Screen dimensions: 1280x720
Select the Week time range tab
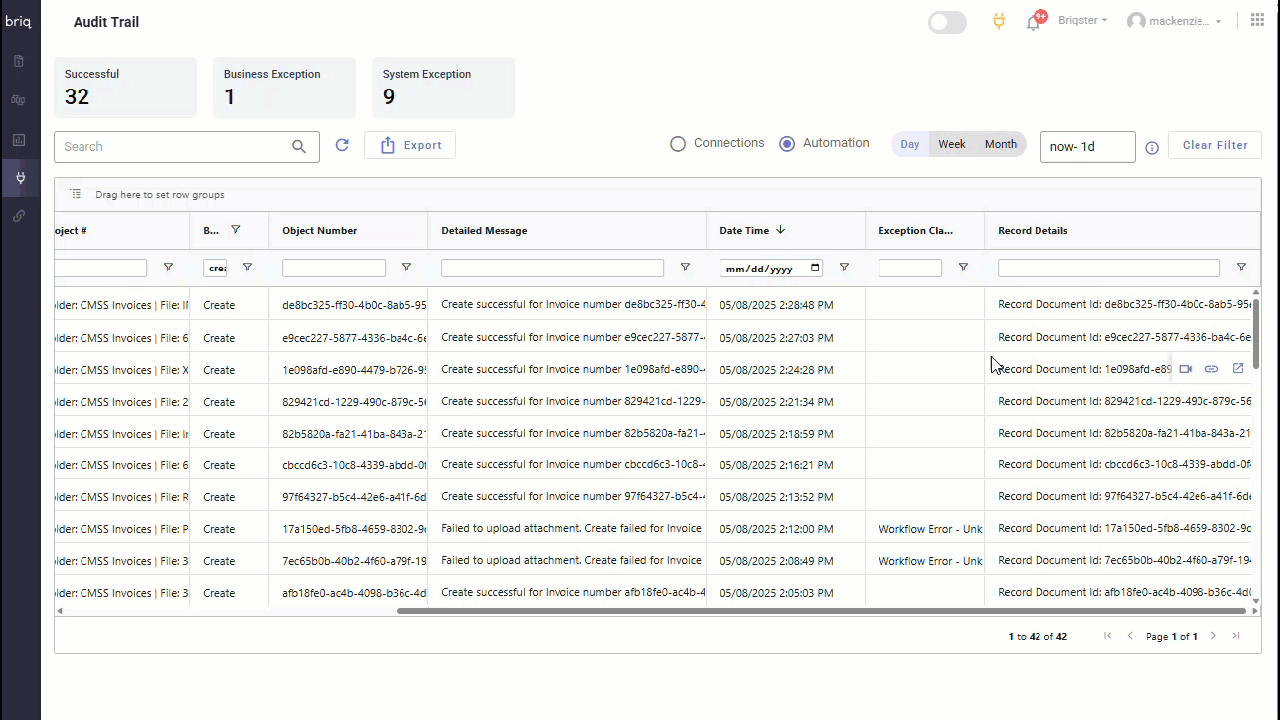(x=952, y=144)
